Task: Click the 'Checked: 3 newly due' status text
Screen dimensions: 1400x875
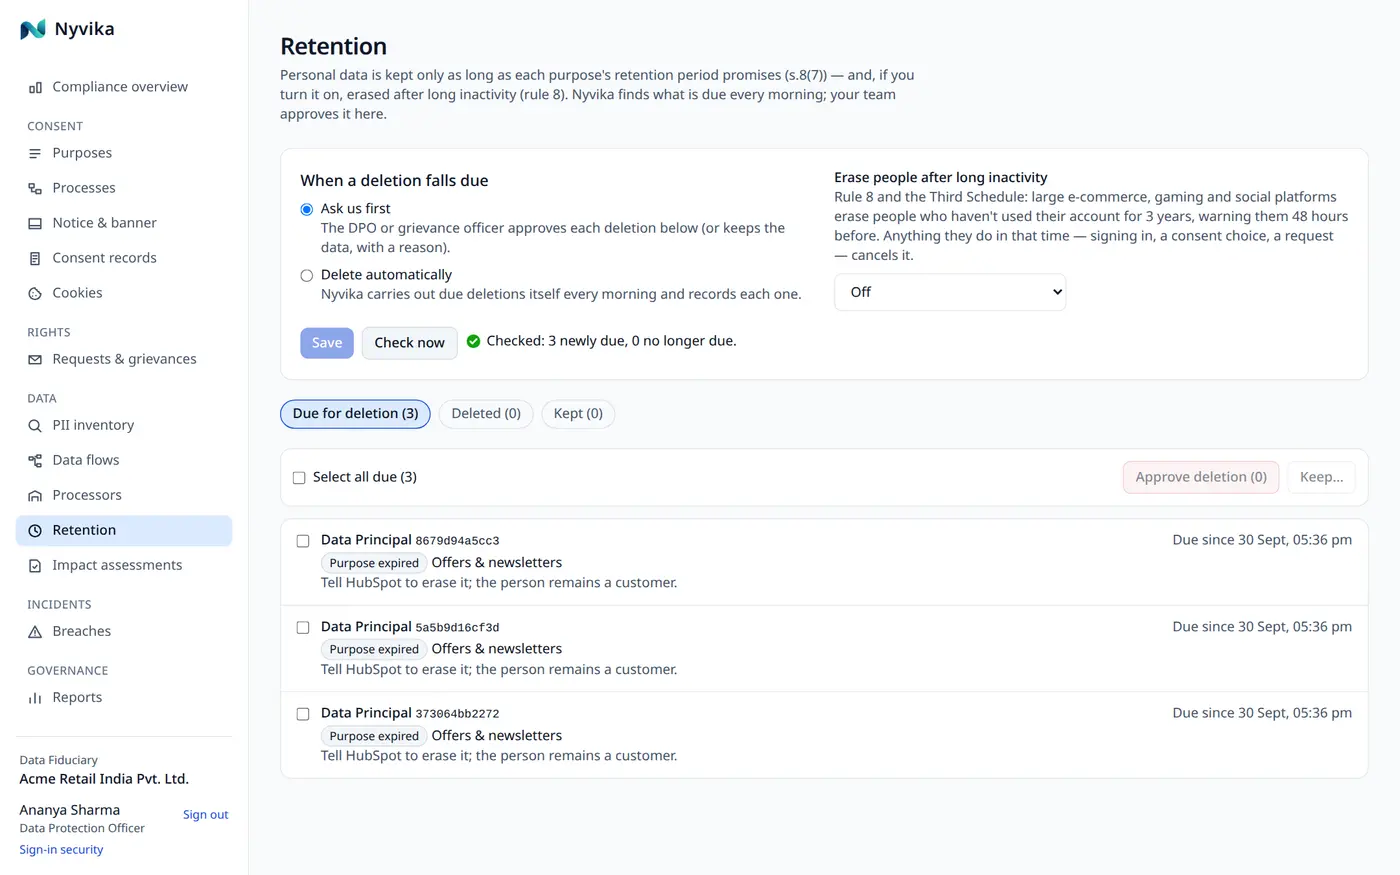Action: [611, 341]
